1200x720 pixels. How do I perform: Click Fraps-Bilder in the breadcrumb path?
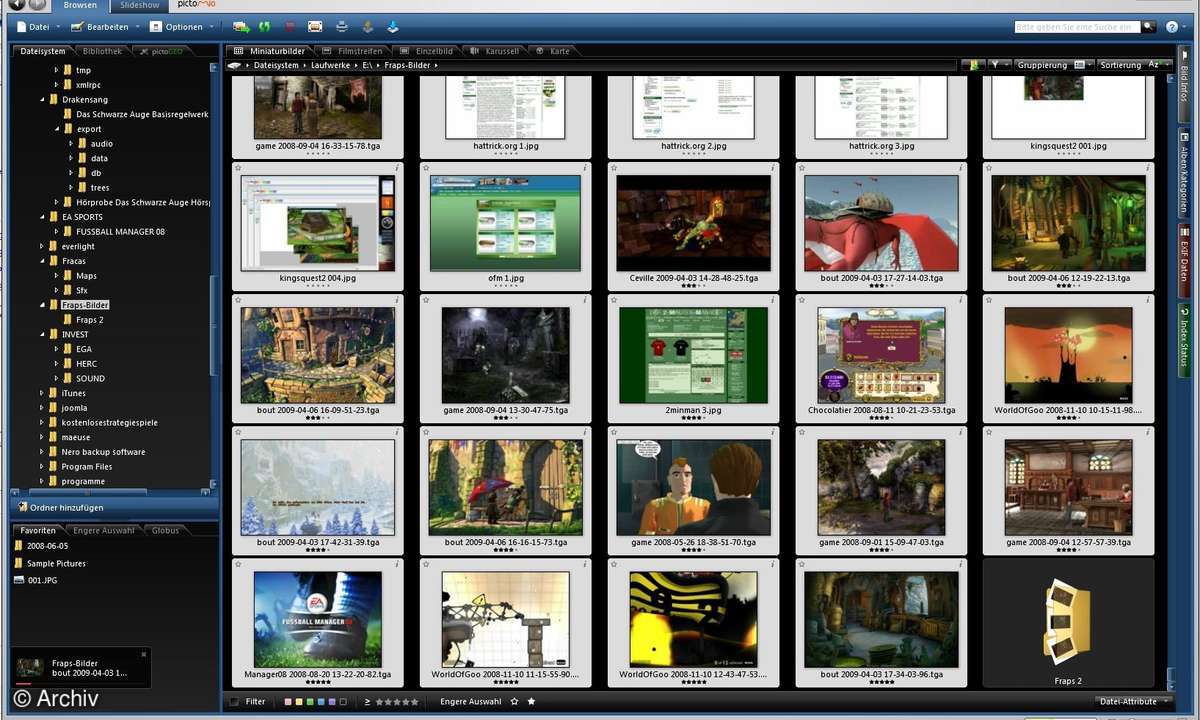[x=408, y=65]
